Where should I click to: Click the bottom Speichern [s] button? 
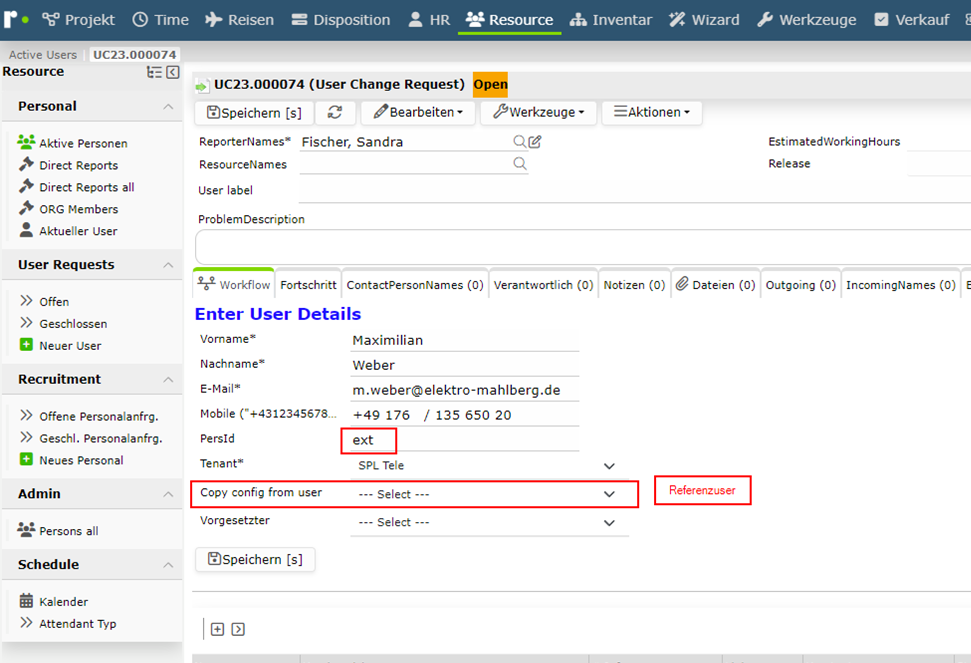tap(255, 559)
